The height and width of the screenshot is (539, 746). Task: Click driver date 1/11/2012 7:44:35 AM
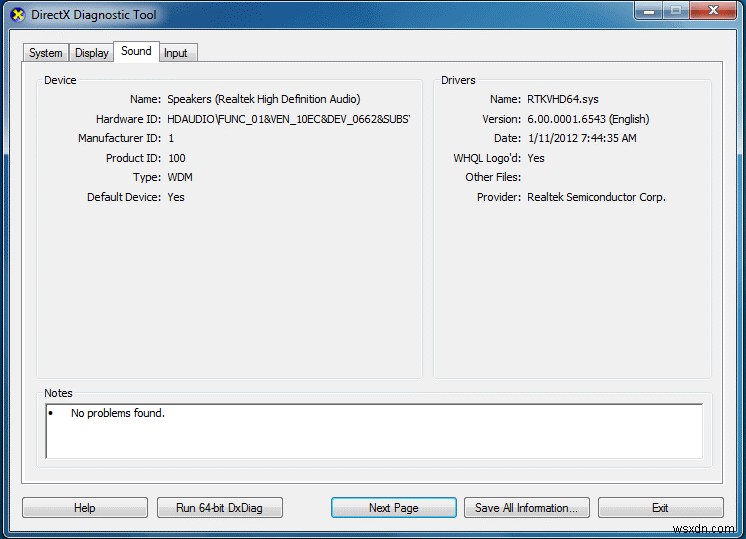(x=582, y=138)
